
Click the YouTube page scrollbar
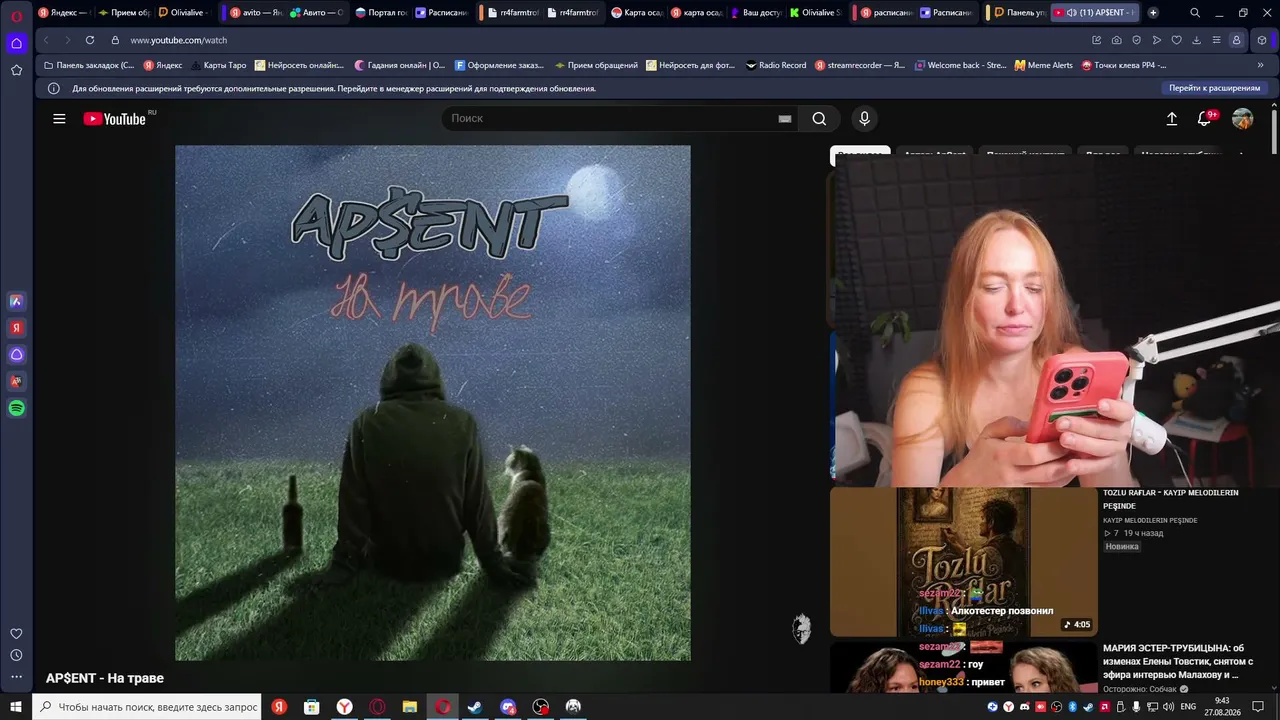tap(1274, 130)
